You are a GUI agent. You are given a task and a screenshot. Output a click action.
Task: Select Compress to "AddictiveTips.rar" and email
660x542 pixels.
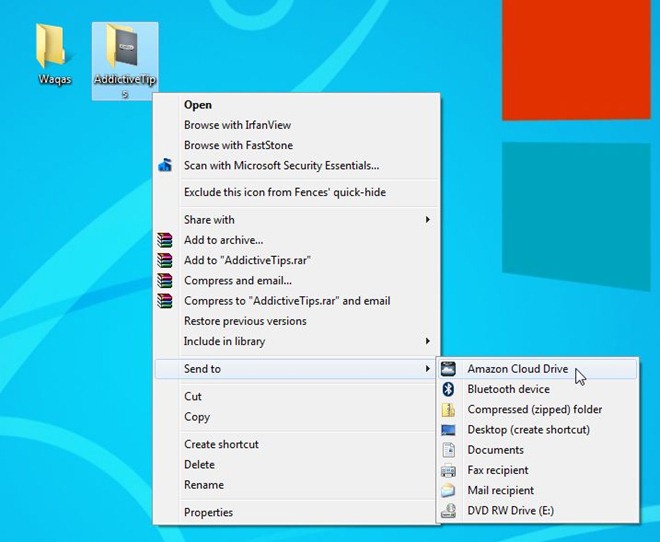pos(296,300)
